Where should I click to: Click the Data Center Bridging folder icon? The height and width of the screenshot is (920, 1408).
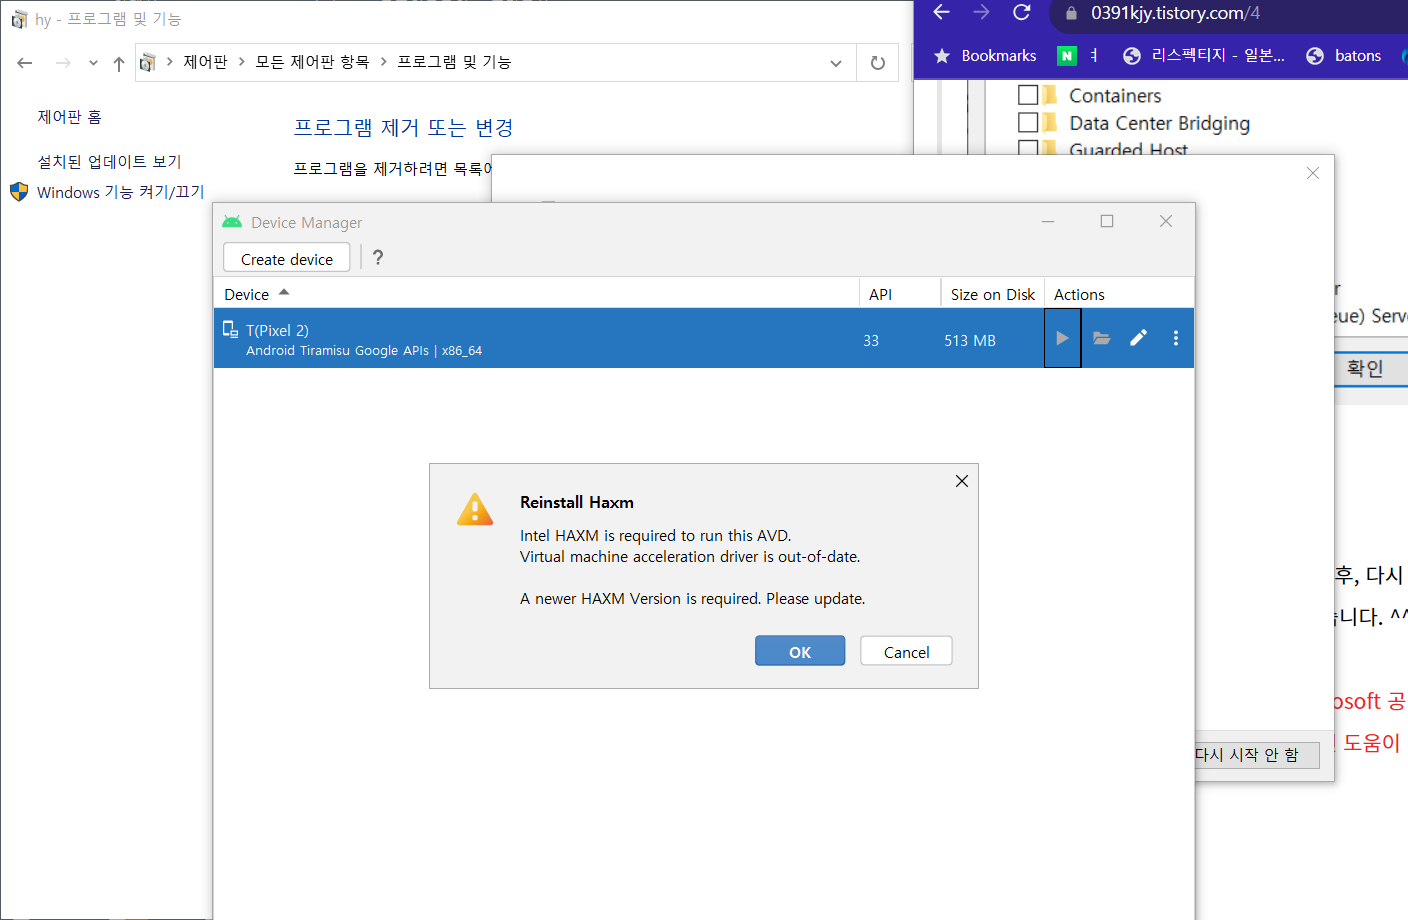[1050, 122]
